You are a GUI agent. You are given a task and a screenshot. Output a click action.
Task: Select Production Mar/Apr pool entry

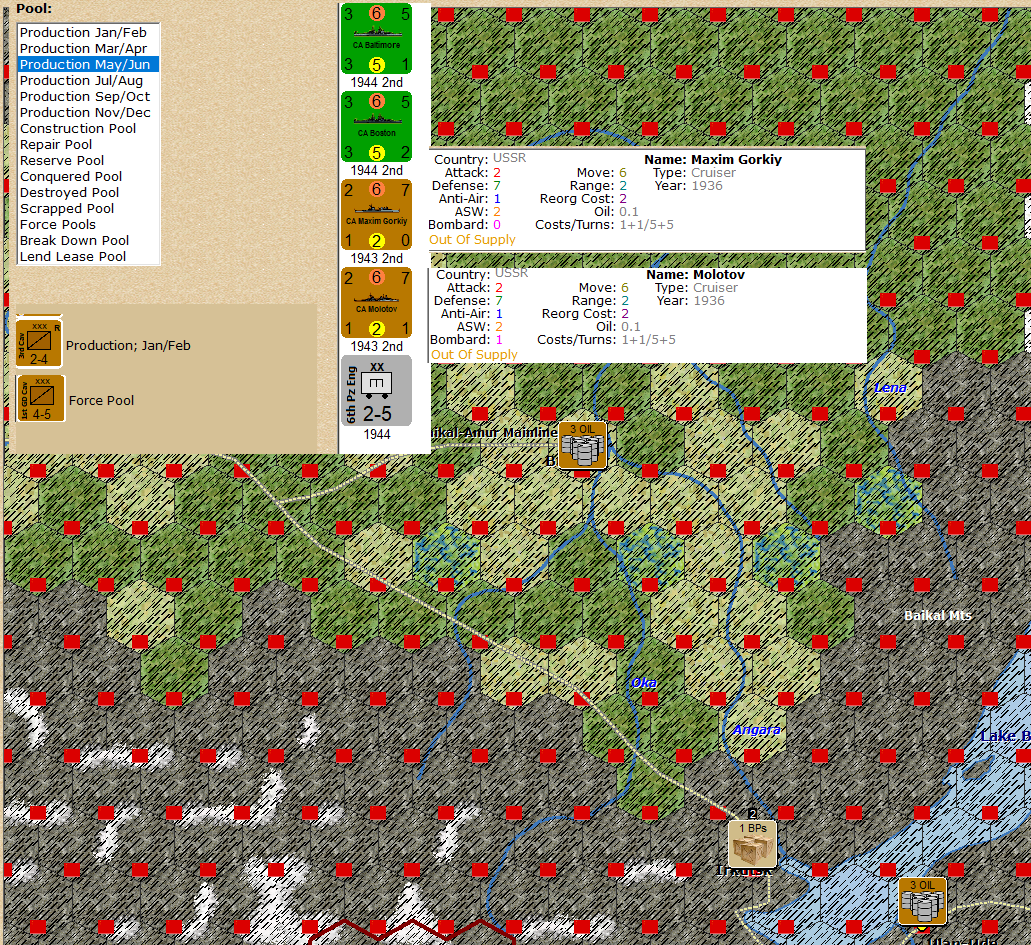tap(88, 49)
